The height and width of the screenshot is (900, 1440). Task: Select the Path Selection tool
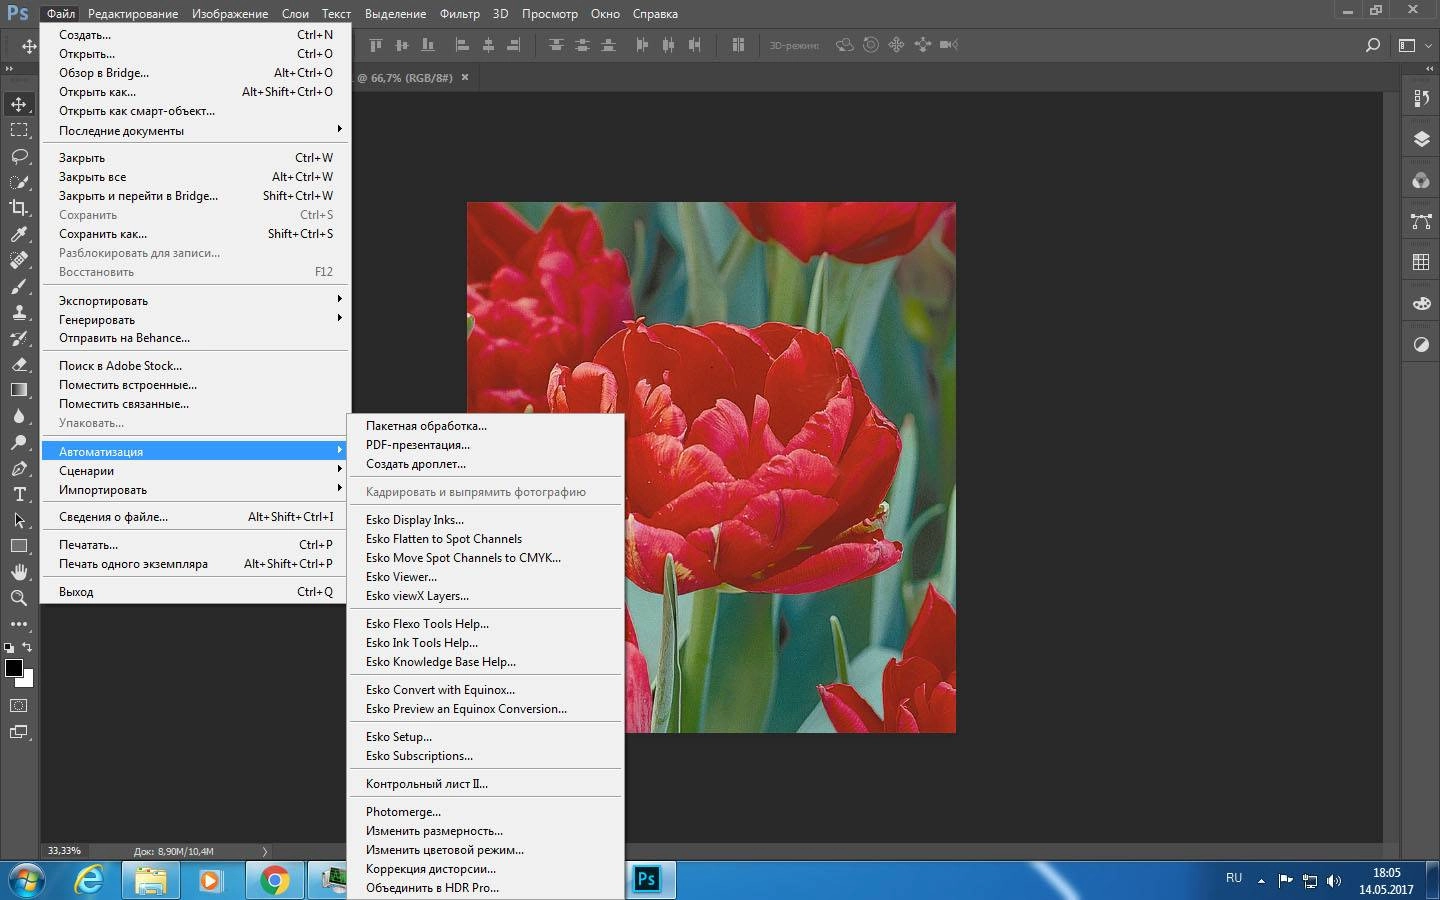[x=19, y=520]
